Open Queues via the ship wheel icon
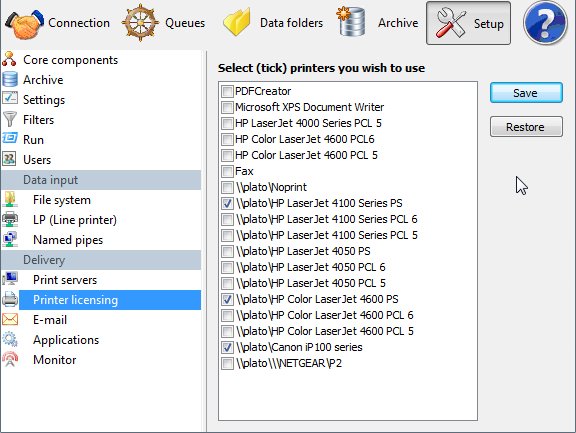Screen dimensions: 576x433 [140, 23]
